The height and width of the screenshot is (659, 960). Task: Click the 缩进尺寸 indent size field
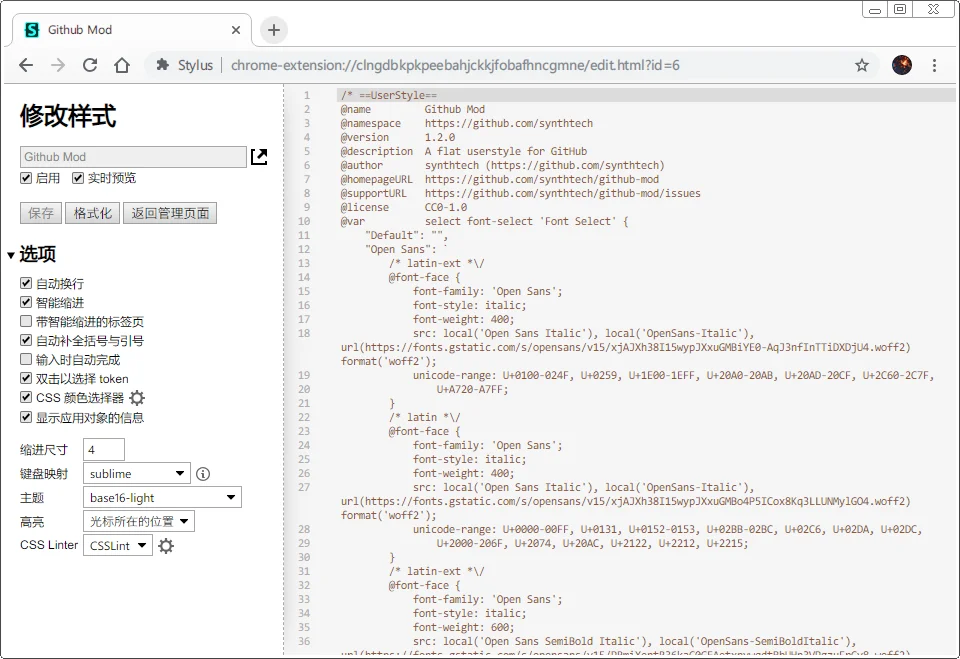(104, 450)
